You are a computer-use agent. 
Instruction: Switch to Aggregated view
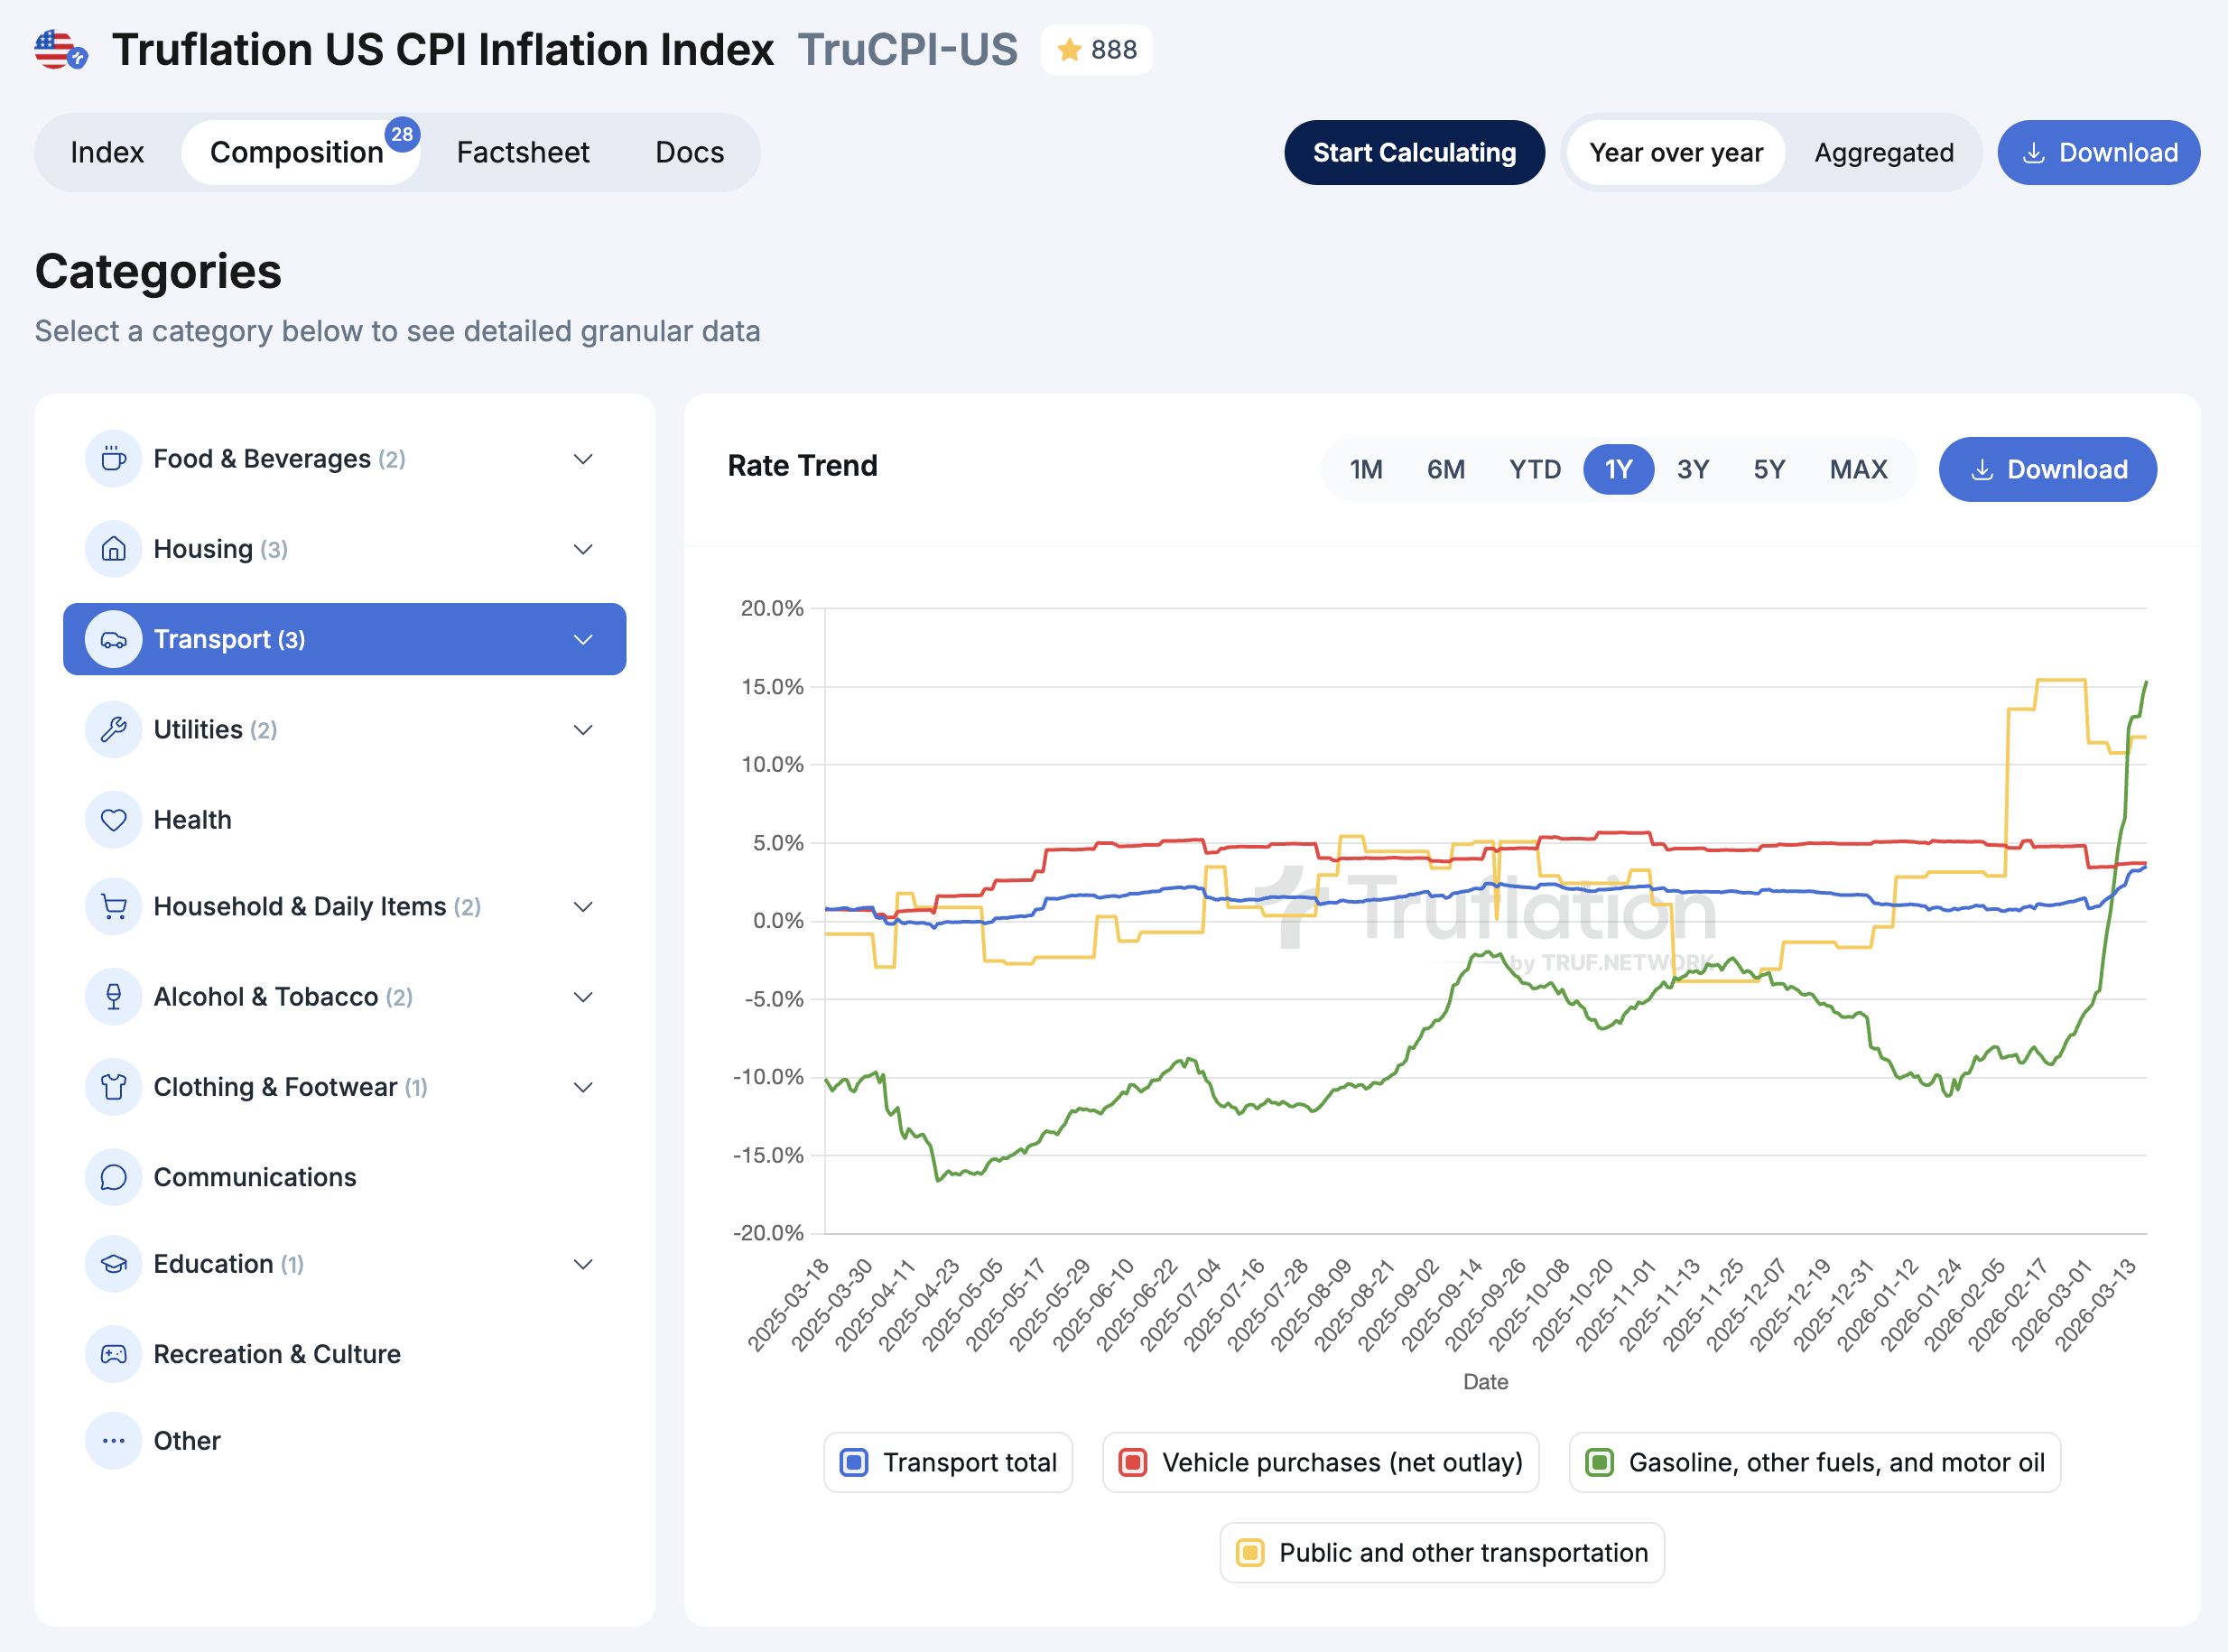pyautogui.click(x=1883, y=153)
